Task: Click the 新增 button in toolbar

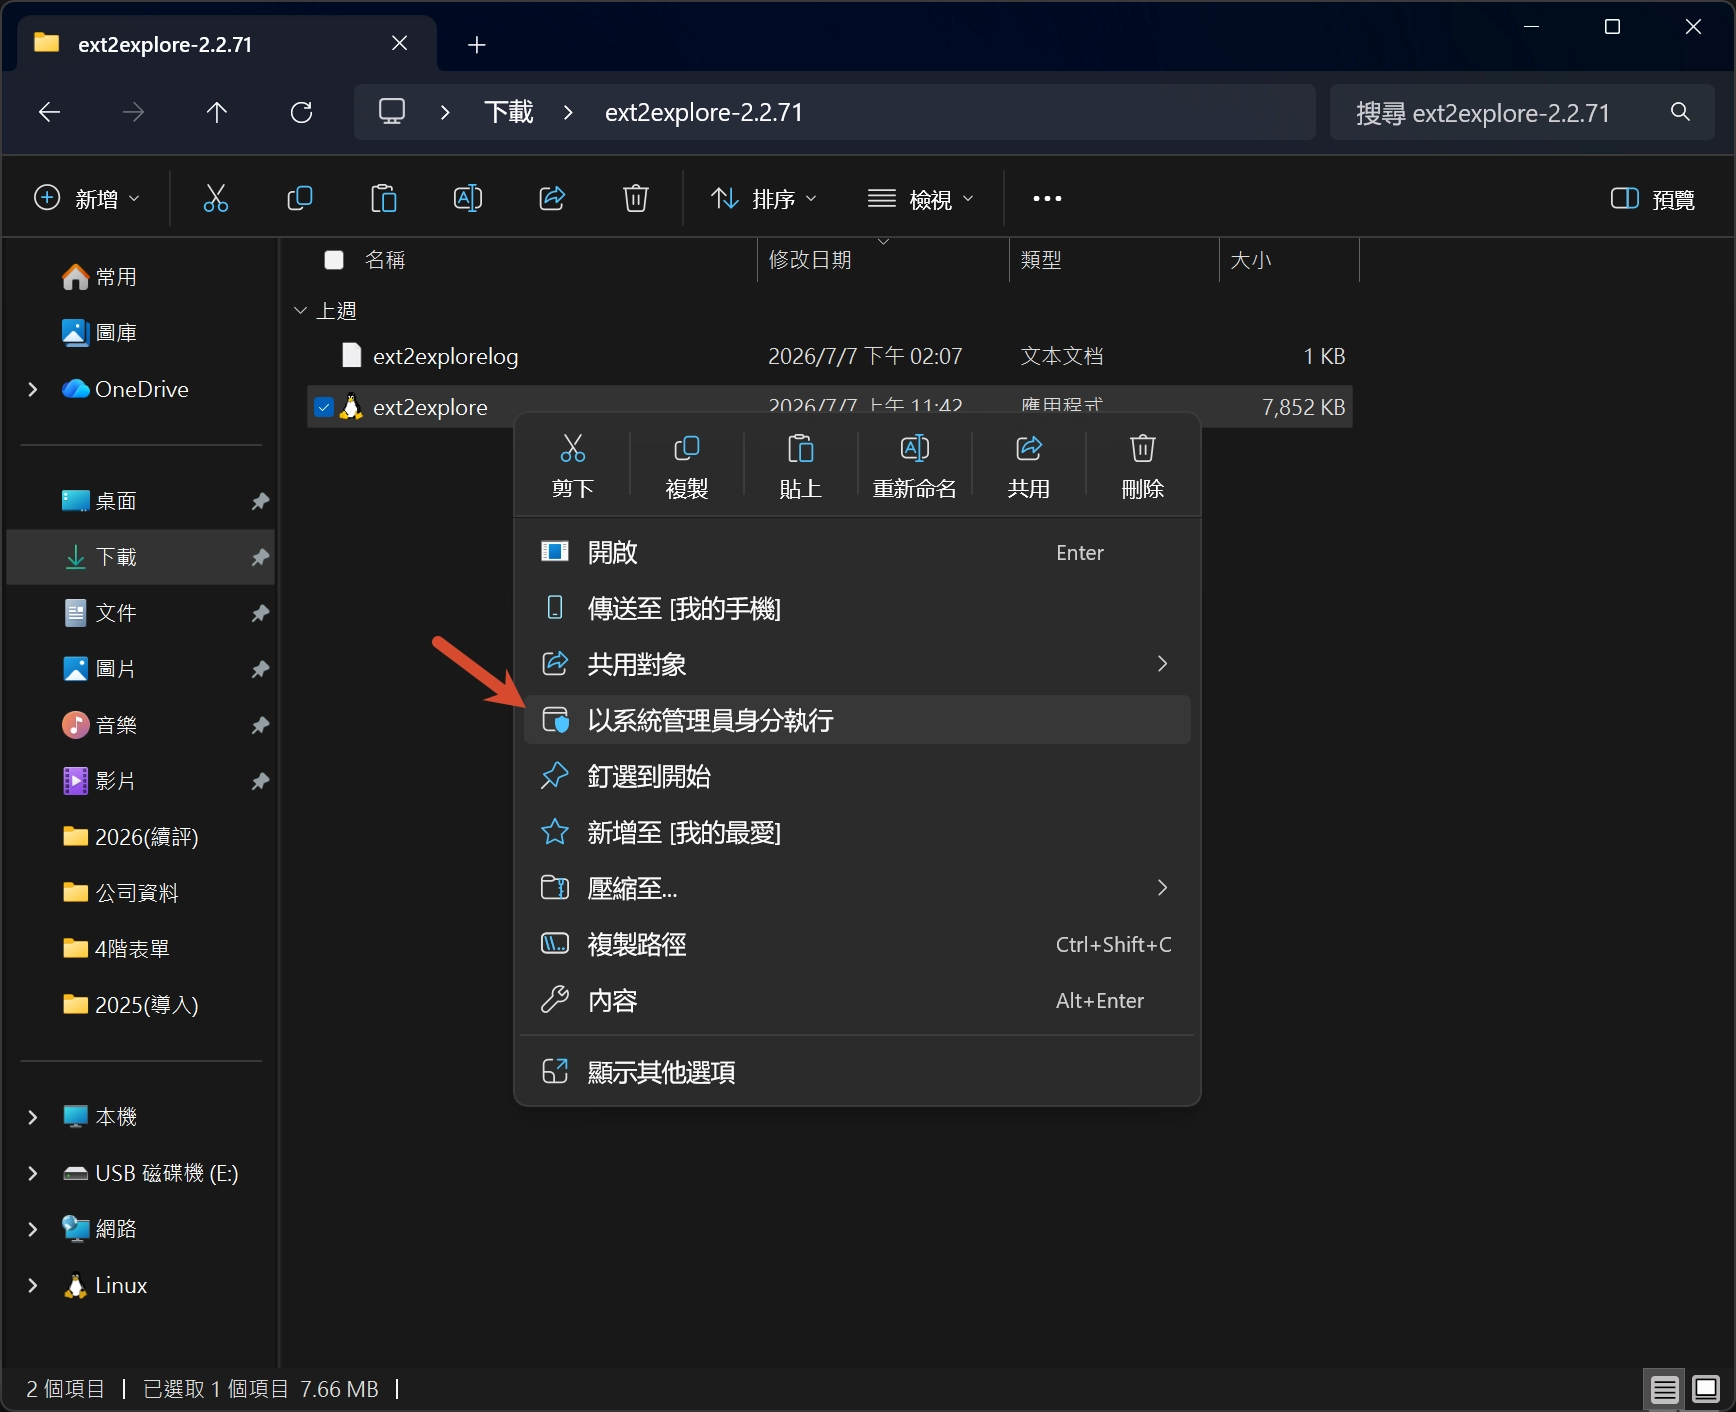Action: click(x=87, y=199)
